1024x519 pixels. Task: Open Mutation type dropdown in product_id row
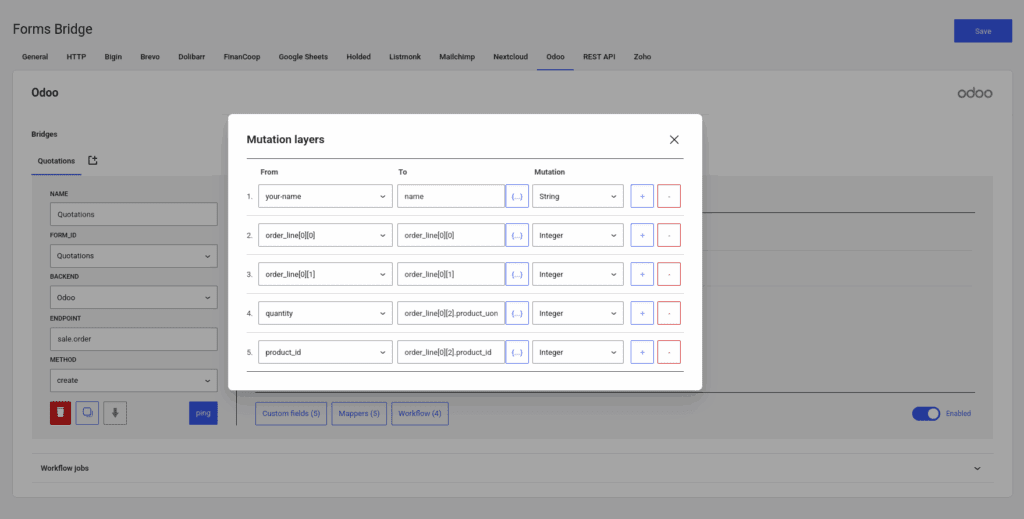pyautogui.click(x=578, y=352)
